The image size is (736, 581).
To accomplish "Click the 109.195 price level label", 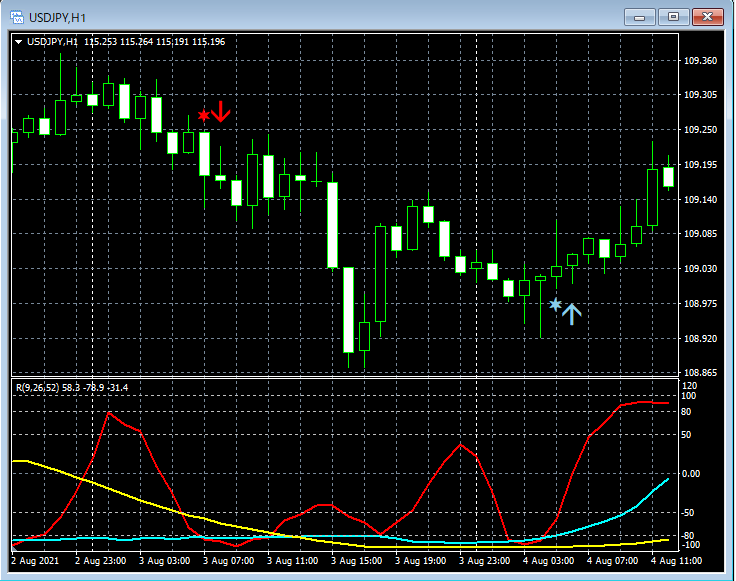I will pos(700,164).
